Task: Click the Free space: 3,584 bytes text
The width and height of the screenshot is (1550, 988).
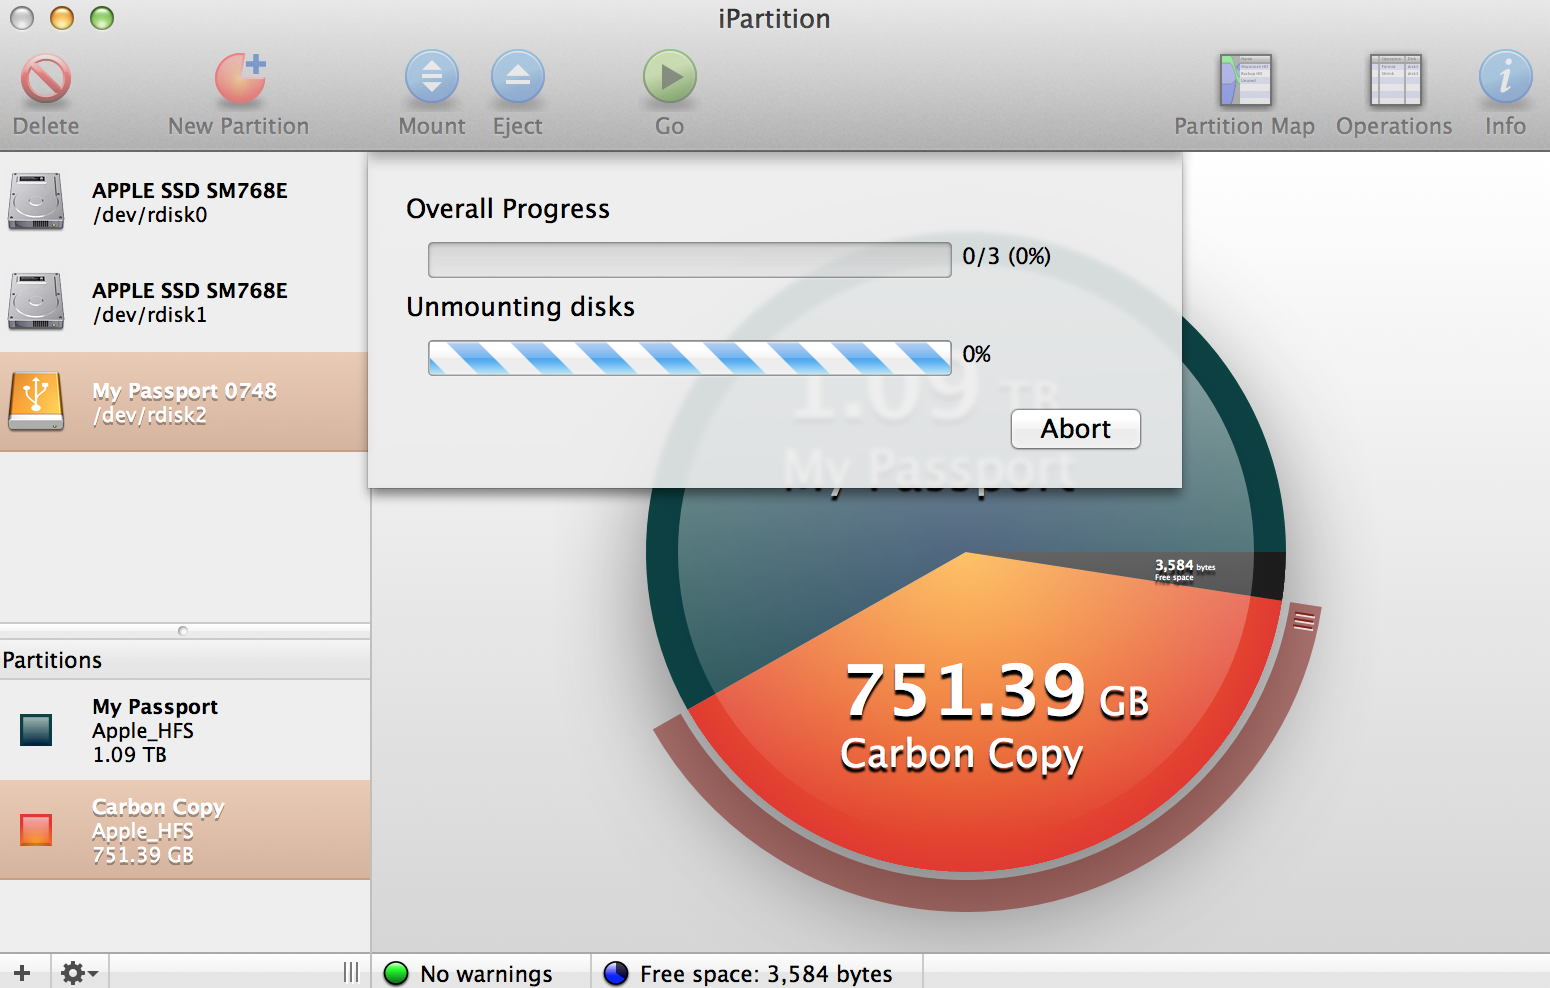Action: [x=766, y=974]
